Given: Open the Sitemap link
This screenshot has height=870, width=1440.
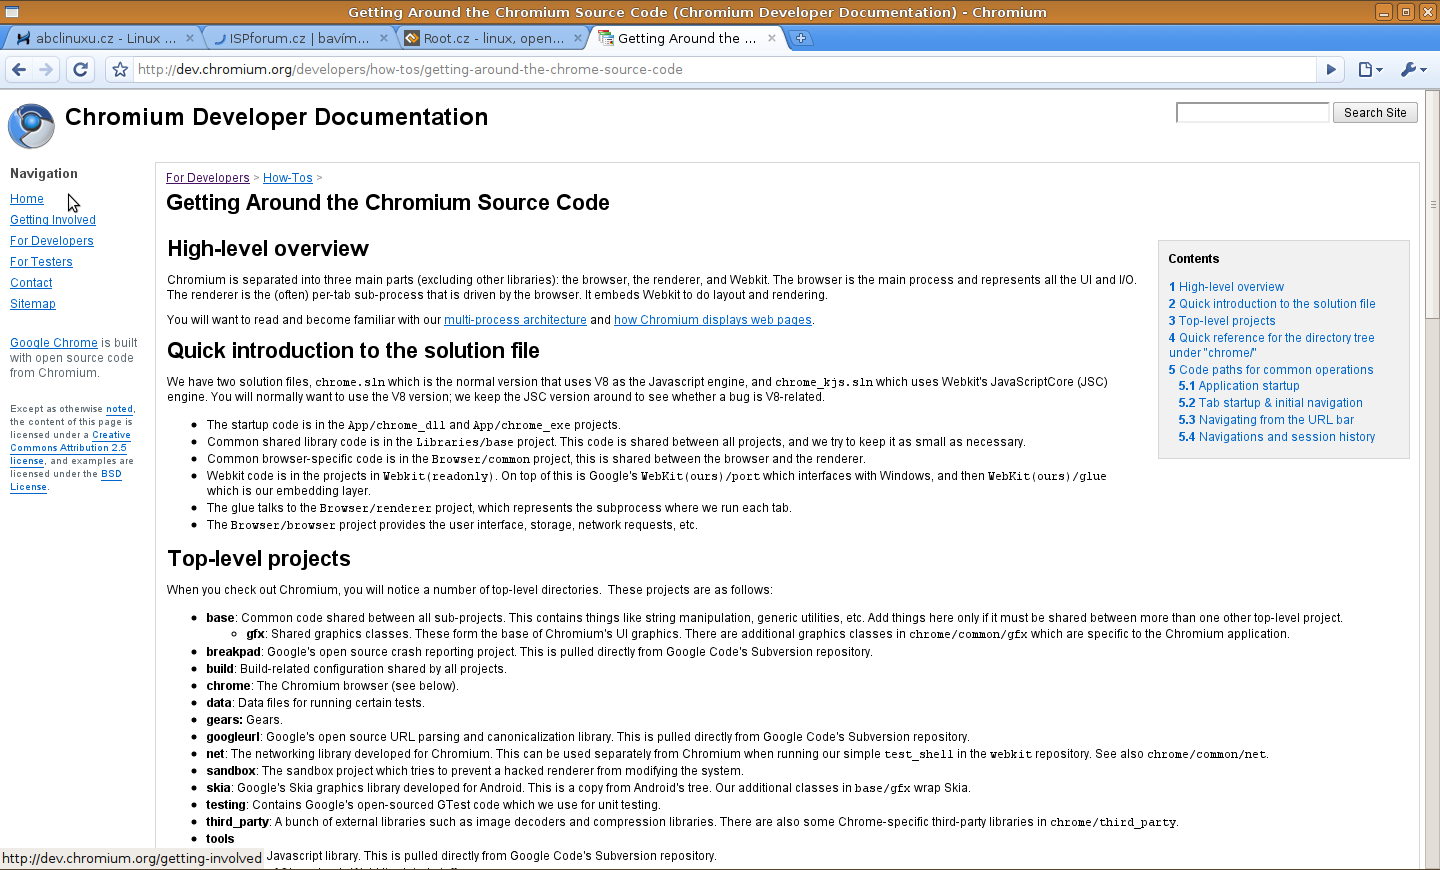Looking at the screenshot, I should coord(33,304).
